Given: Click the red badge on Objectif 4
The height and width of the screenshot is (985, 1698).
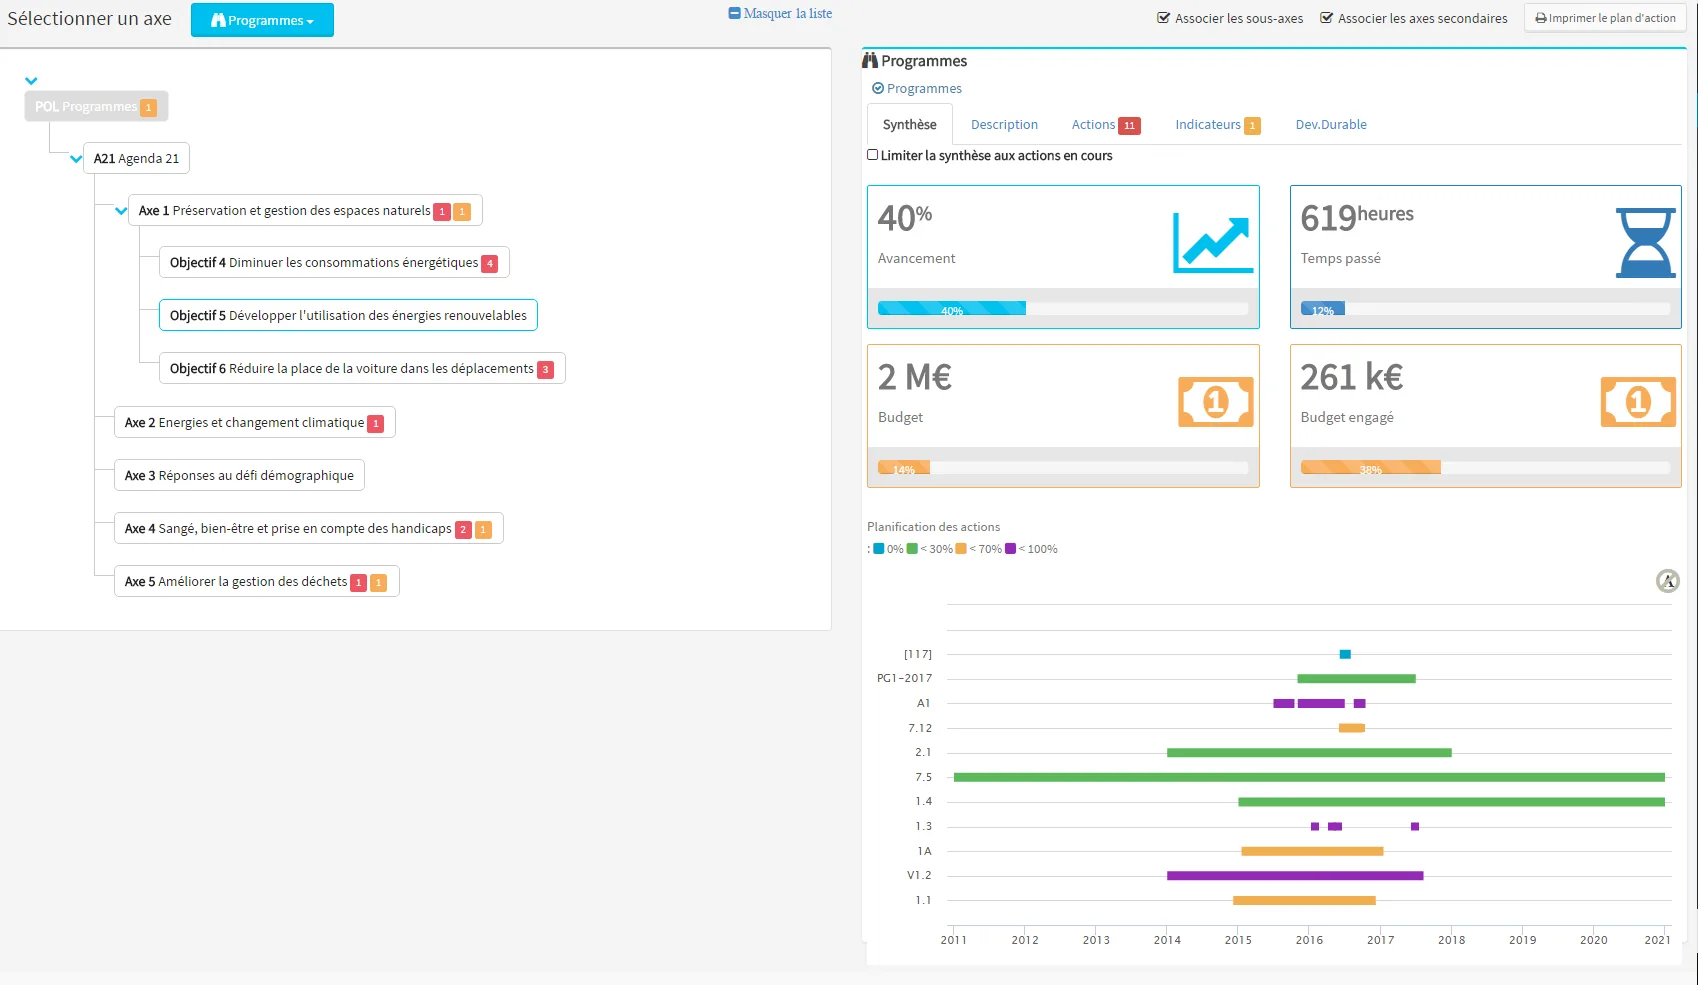Looking at the screenshot, I should pos(490,264).
